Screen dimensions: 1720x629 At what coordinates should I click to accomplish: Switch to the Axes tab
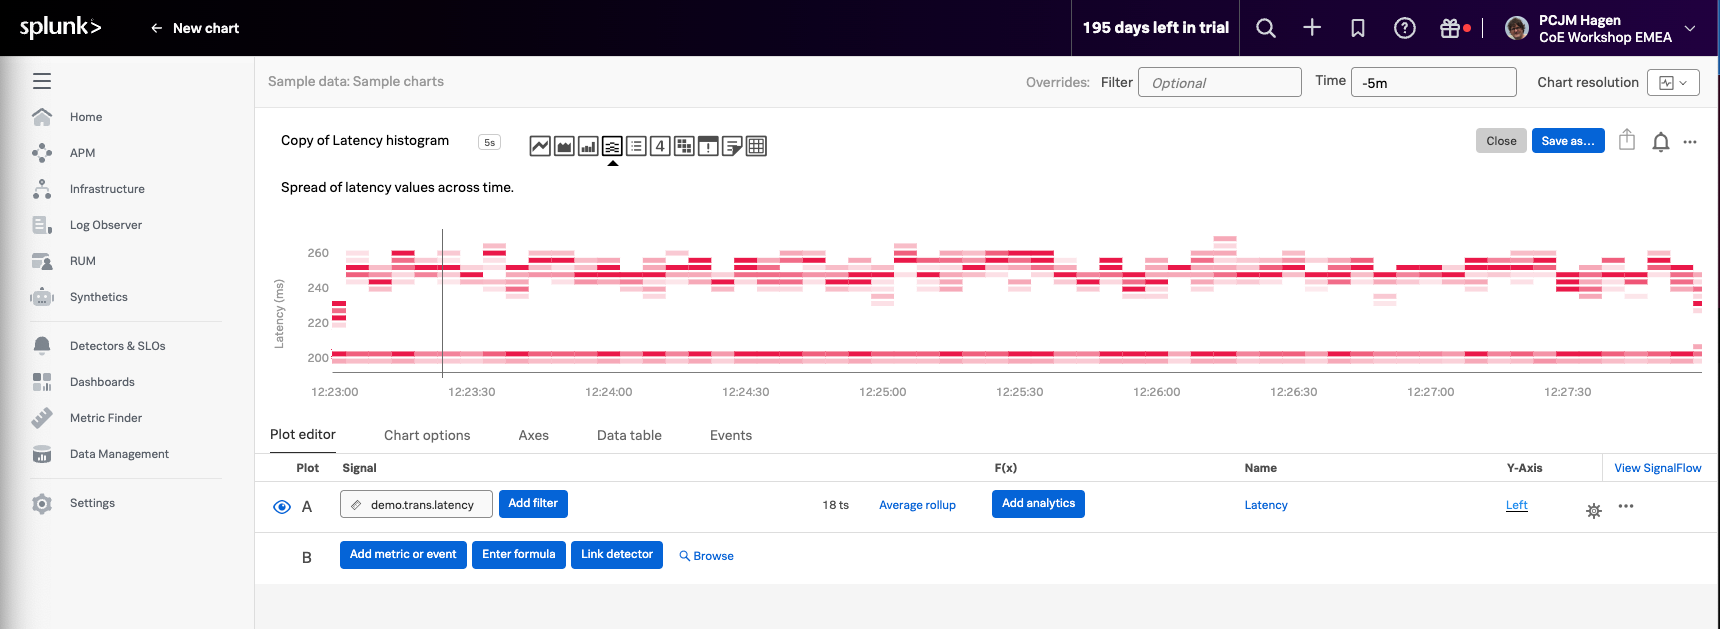(x=533, y=435)
